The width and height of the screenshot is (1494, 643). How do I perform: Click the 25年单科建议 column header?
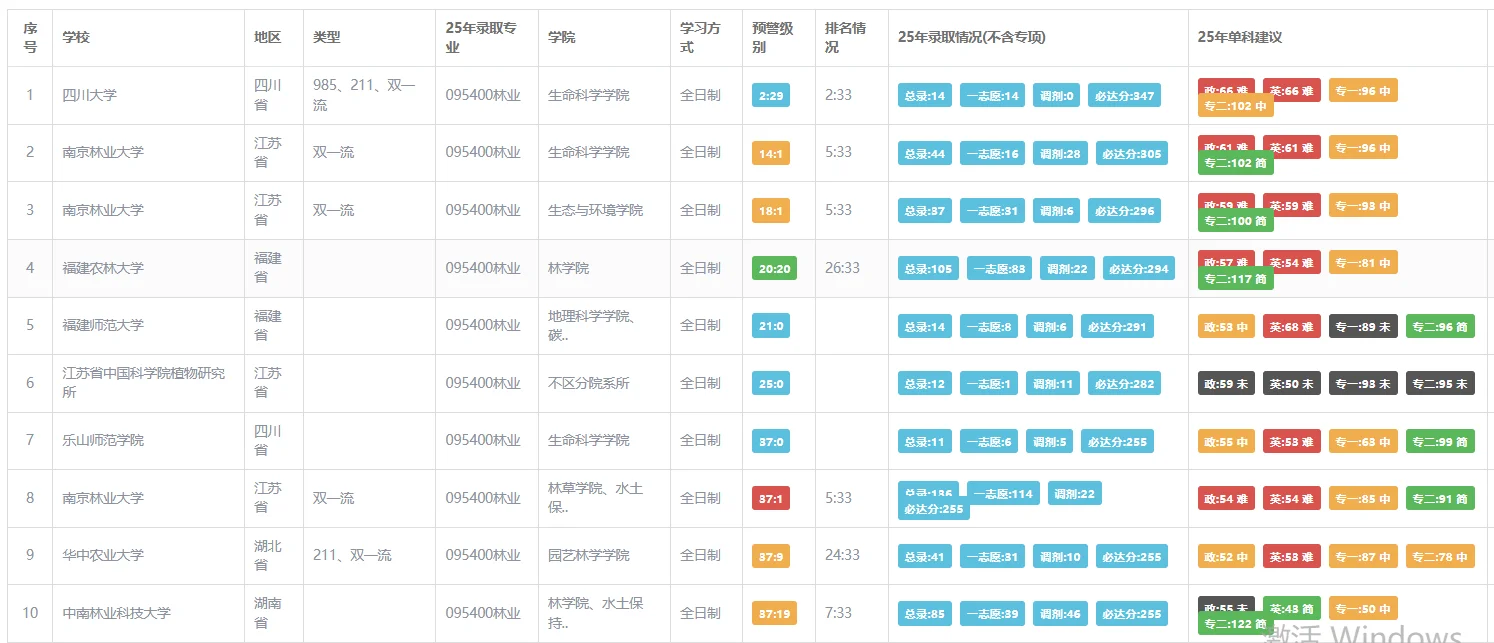click(1240, 37)
